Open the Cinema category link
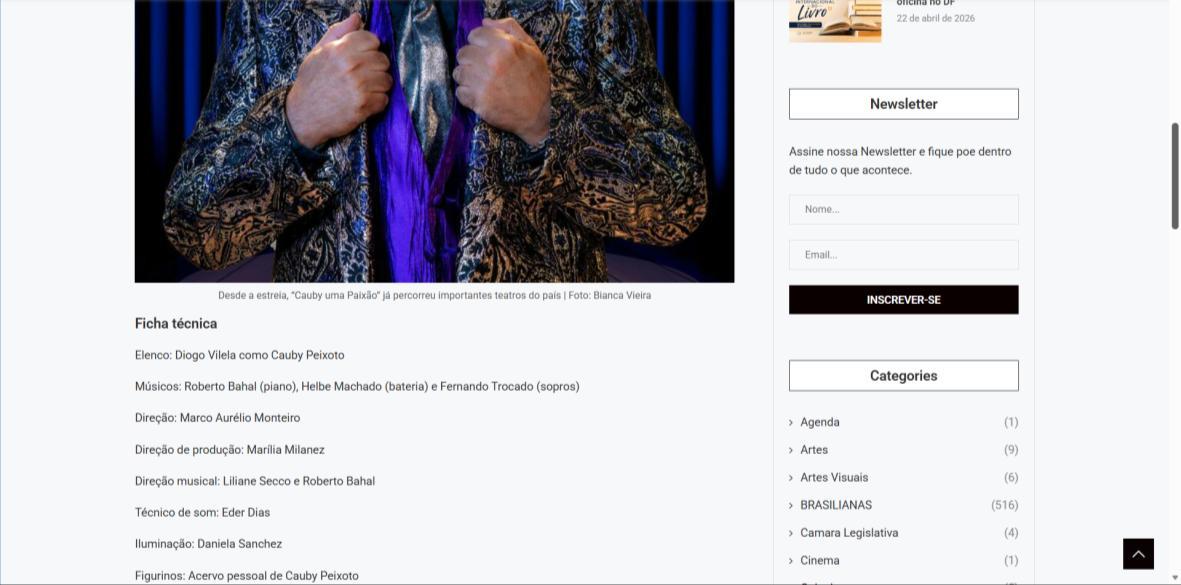Image resolution: width=1181 pixels, height=585 pixels. [x=819, y=560]
